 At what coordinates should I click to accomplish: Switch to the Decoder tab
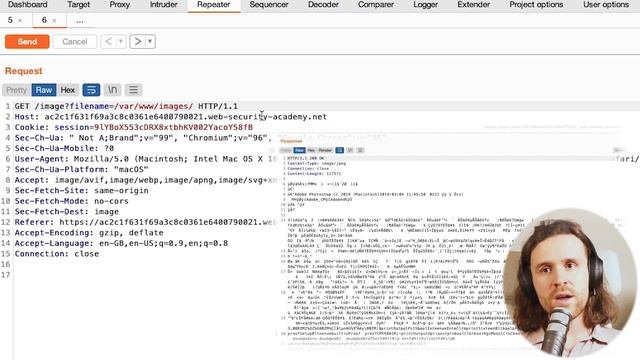(323, 5)
